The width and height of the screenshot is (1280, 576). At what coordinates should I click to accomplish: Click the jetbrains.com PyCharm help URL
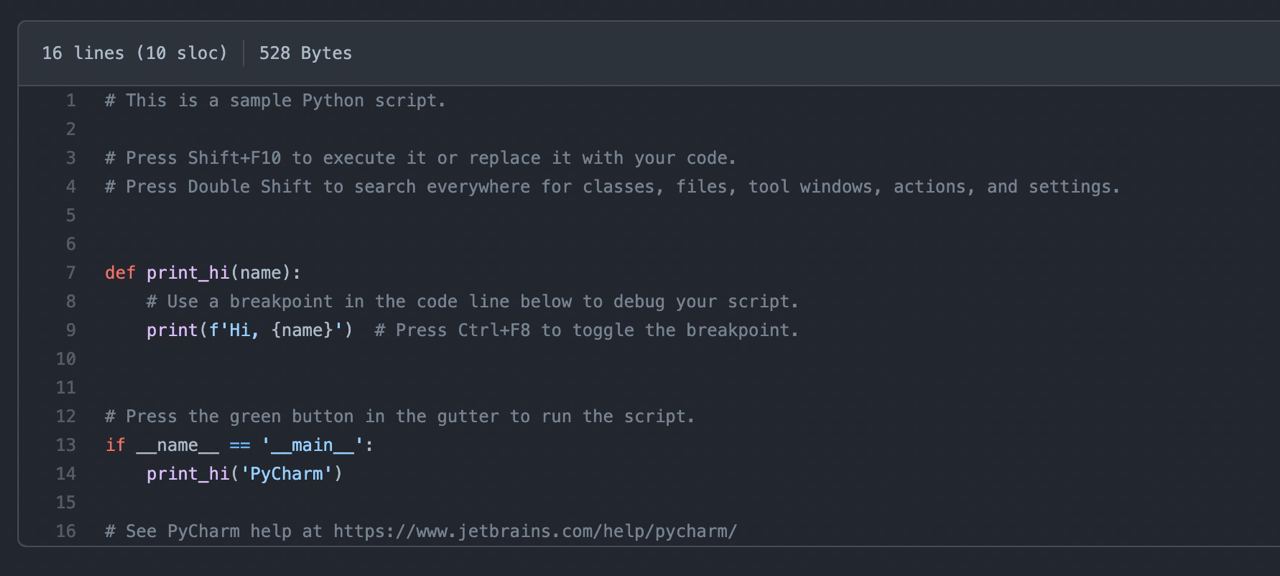(x=535, y=531)
